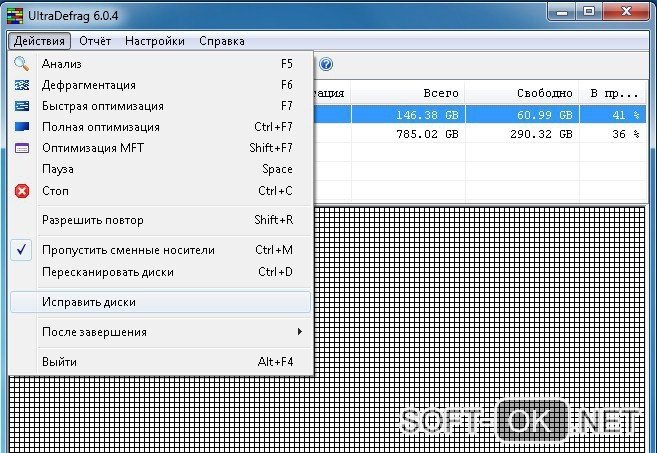
Task: Click the Оптимизация MFT icon
Action: pyautogui.click(x=22, y=148)
